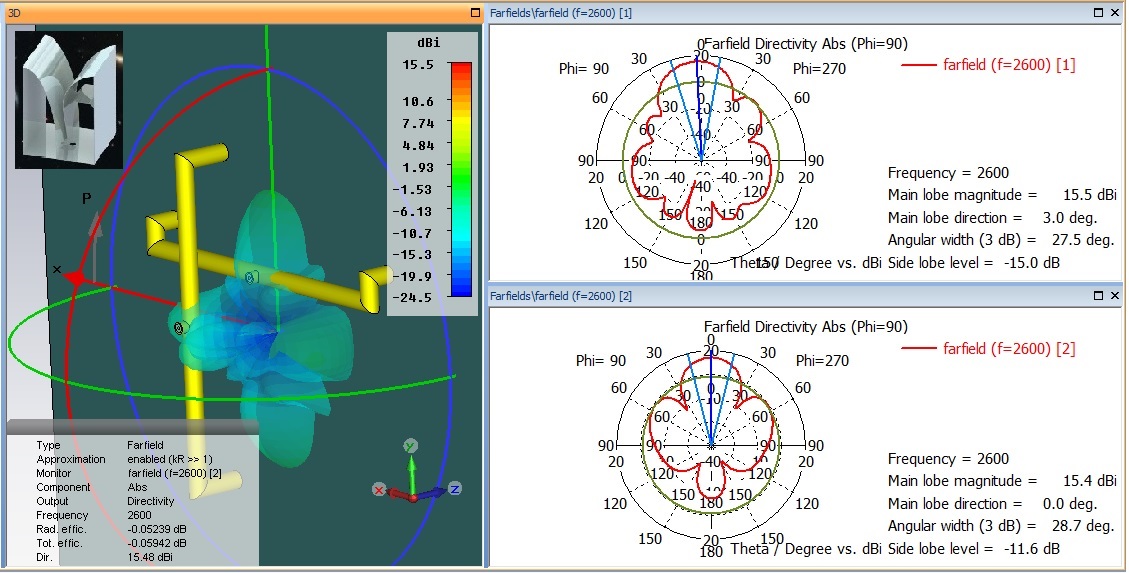This screenshot has height=573, width=1129.
Task: Click the lower polar directivity plot
Action: pyautogui.click(x=711, y=445)
